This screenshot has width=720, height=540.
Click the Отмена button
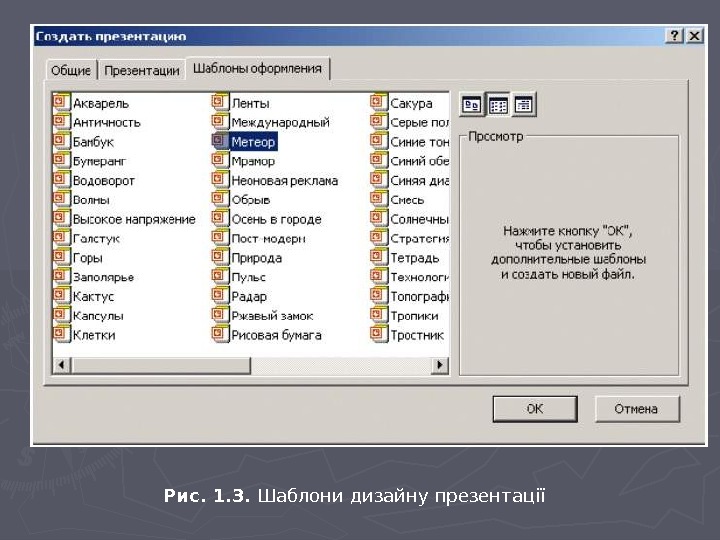pos(636,409)
